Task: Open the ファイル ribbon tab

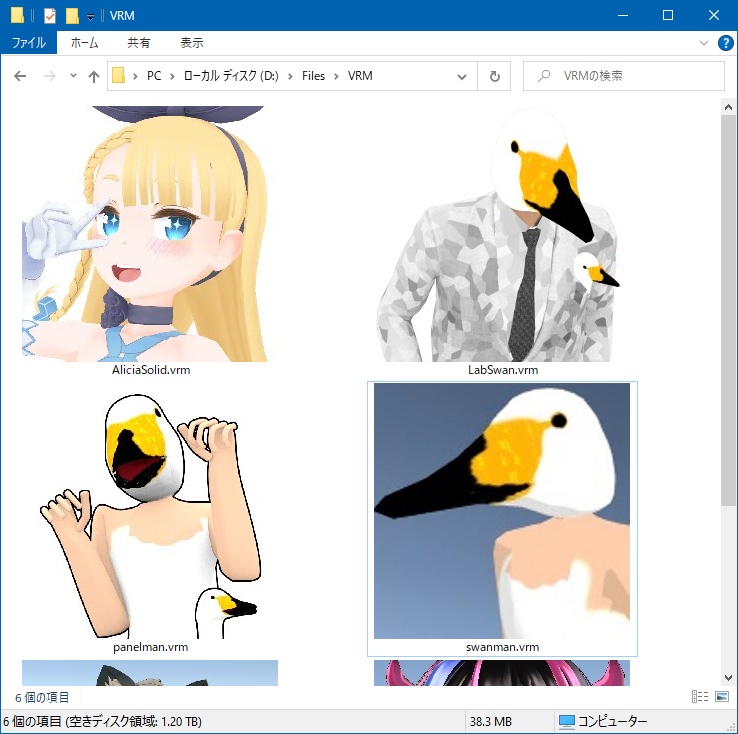Action: click(29, 43)
